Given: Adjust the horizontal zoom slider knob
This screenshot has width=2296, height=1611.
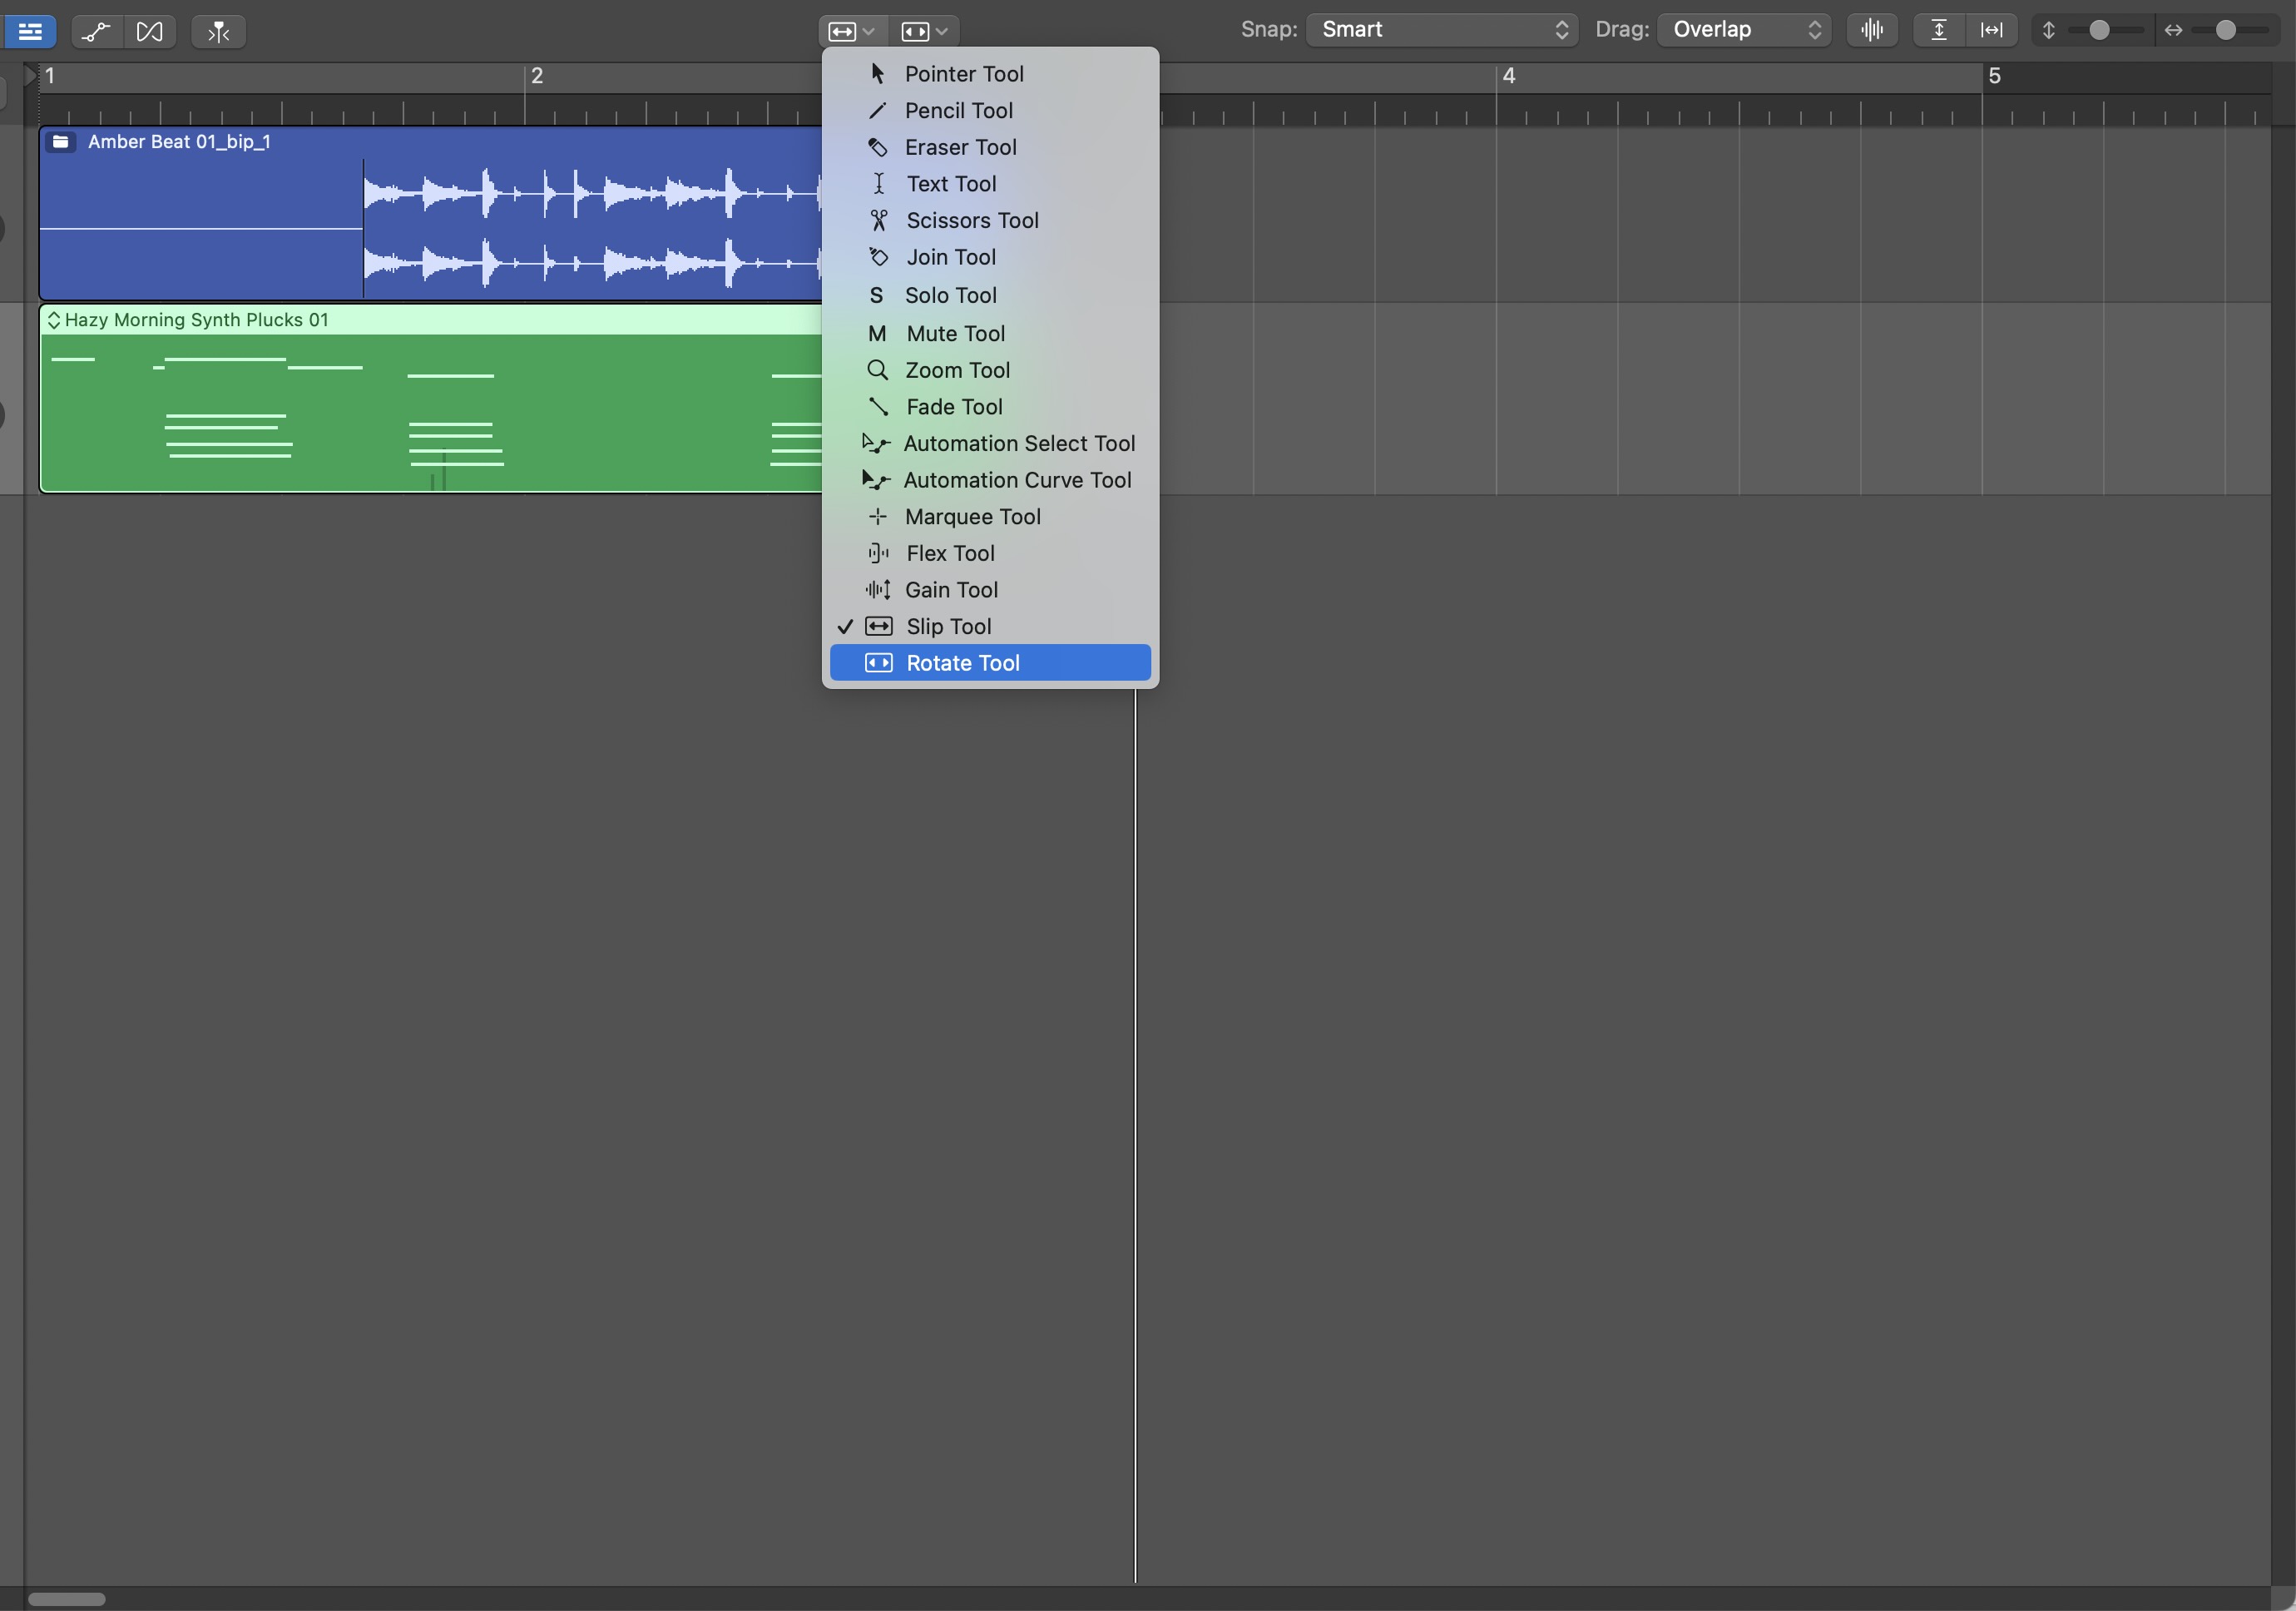Looking at the screenshot, I should click(x=2226, y=30).
